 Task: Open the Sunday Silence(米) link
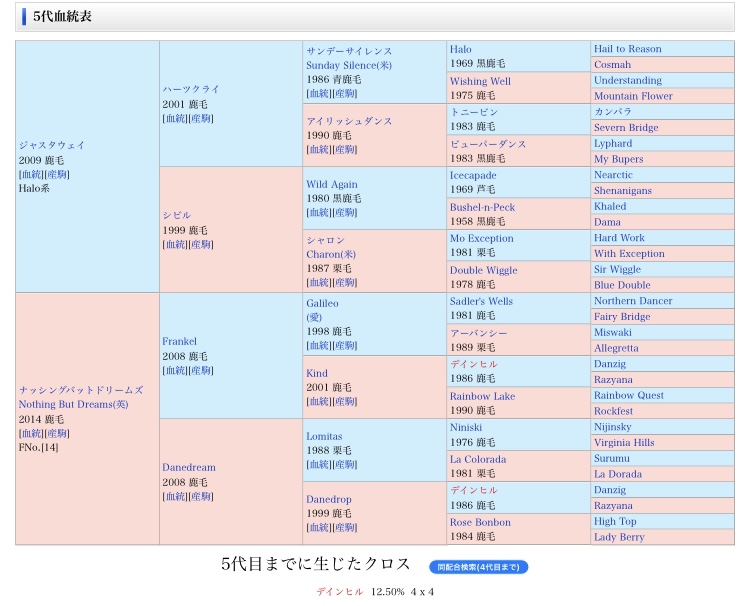pos(349,65)
